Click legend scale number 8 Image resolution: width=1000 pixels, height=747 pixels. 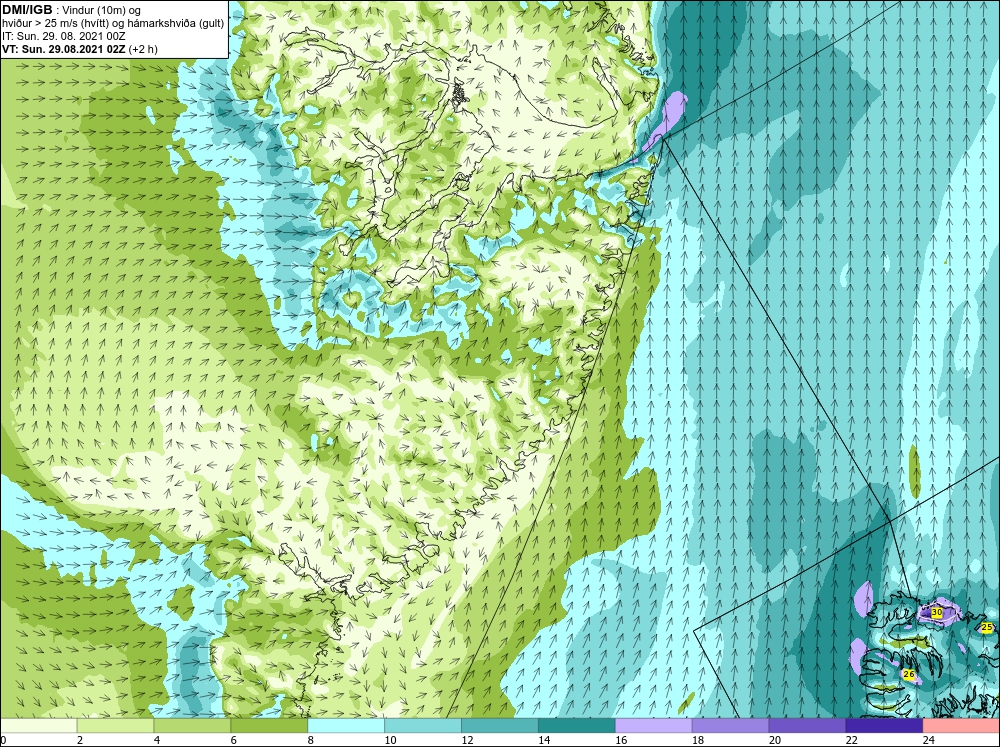pyautogui.click(x=311, y=740)
